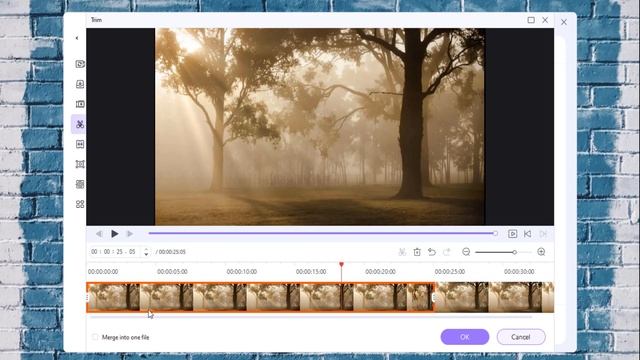This screenshot has width=640, height=360.
Task: Delete the selected segment with trash icon
Action: coord(417,252)
